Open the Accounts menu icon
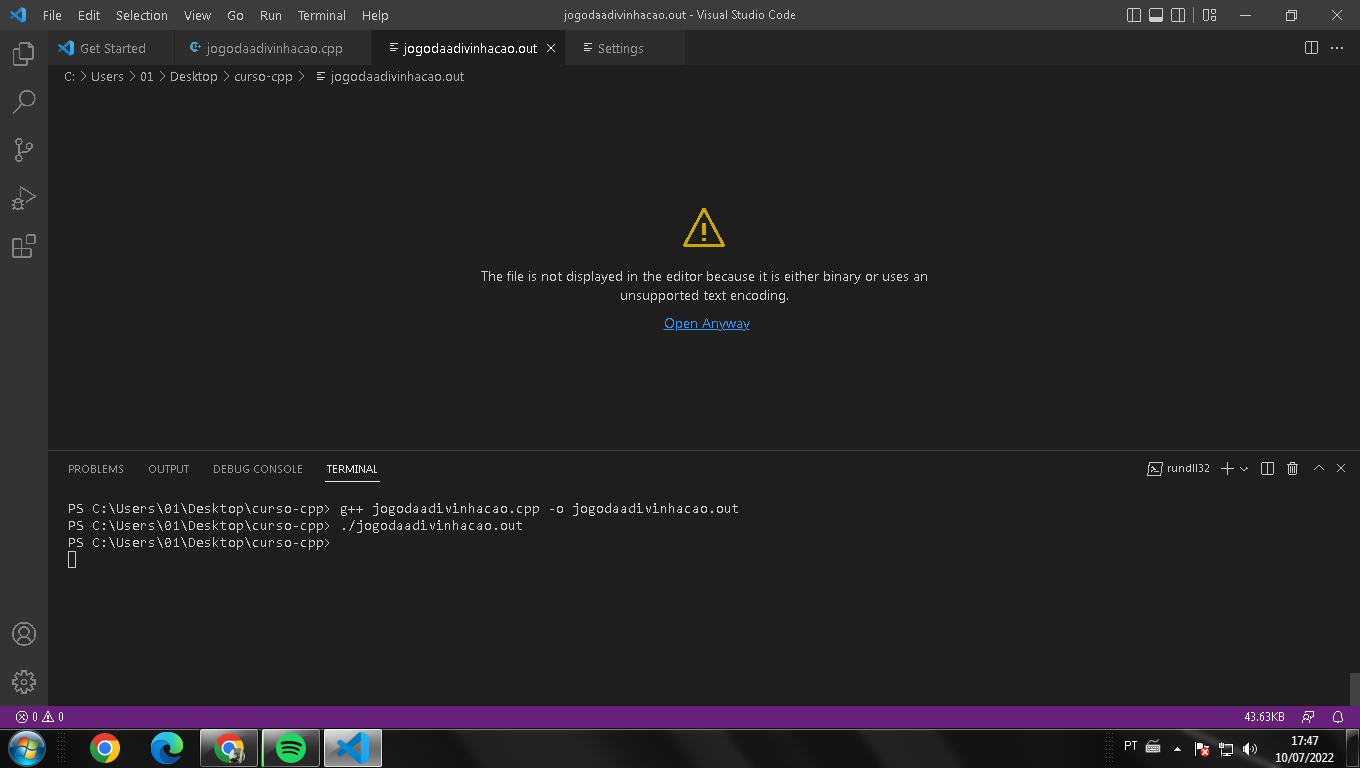Image resolution: width=1360 pixels, height=768 pixels. pyautogui.click(x=24, y=634)
